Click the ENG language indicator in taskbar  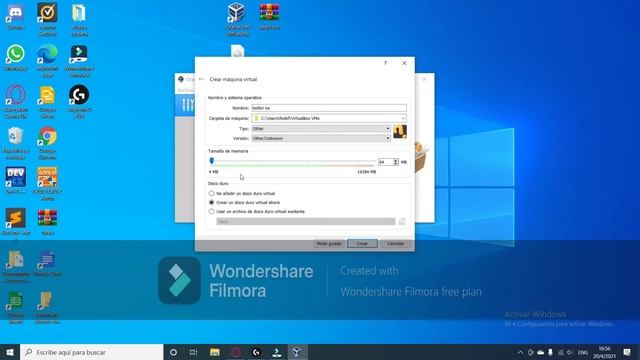583,352
